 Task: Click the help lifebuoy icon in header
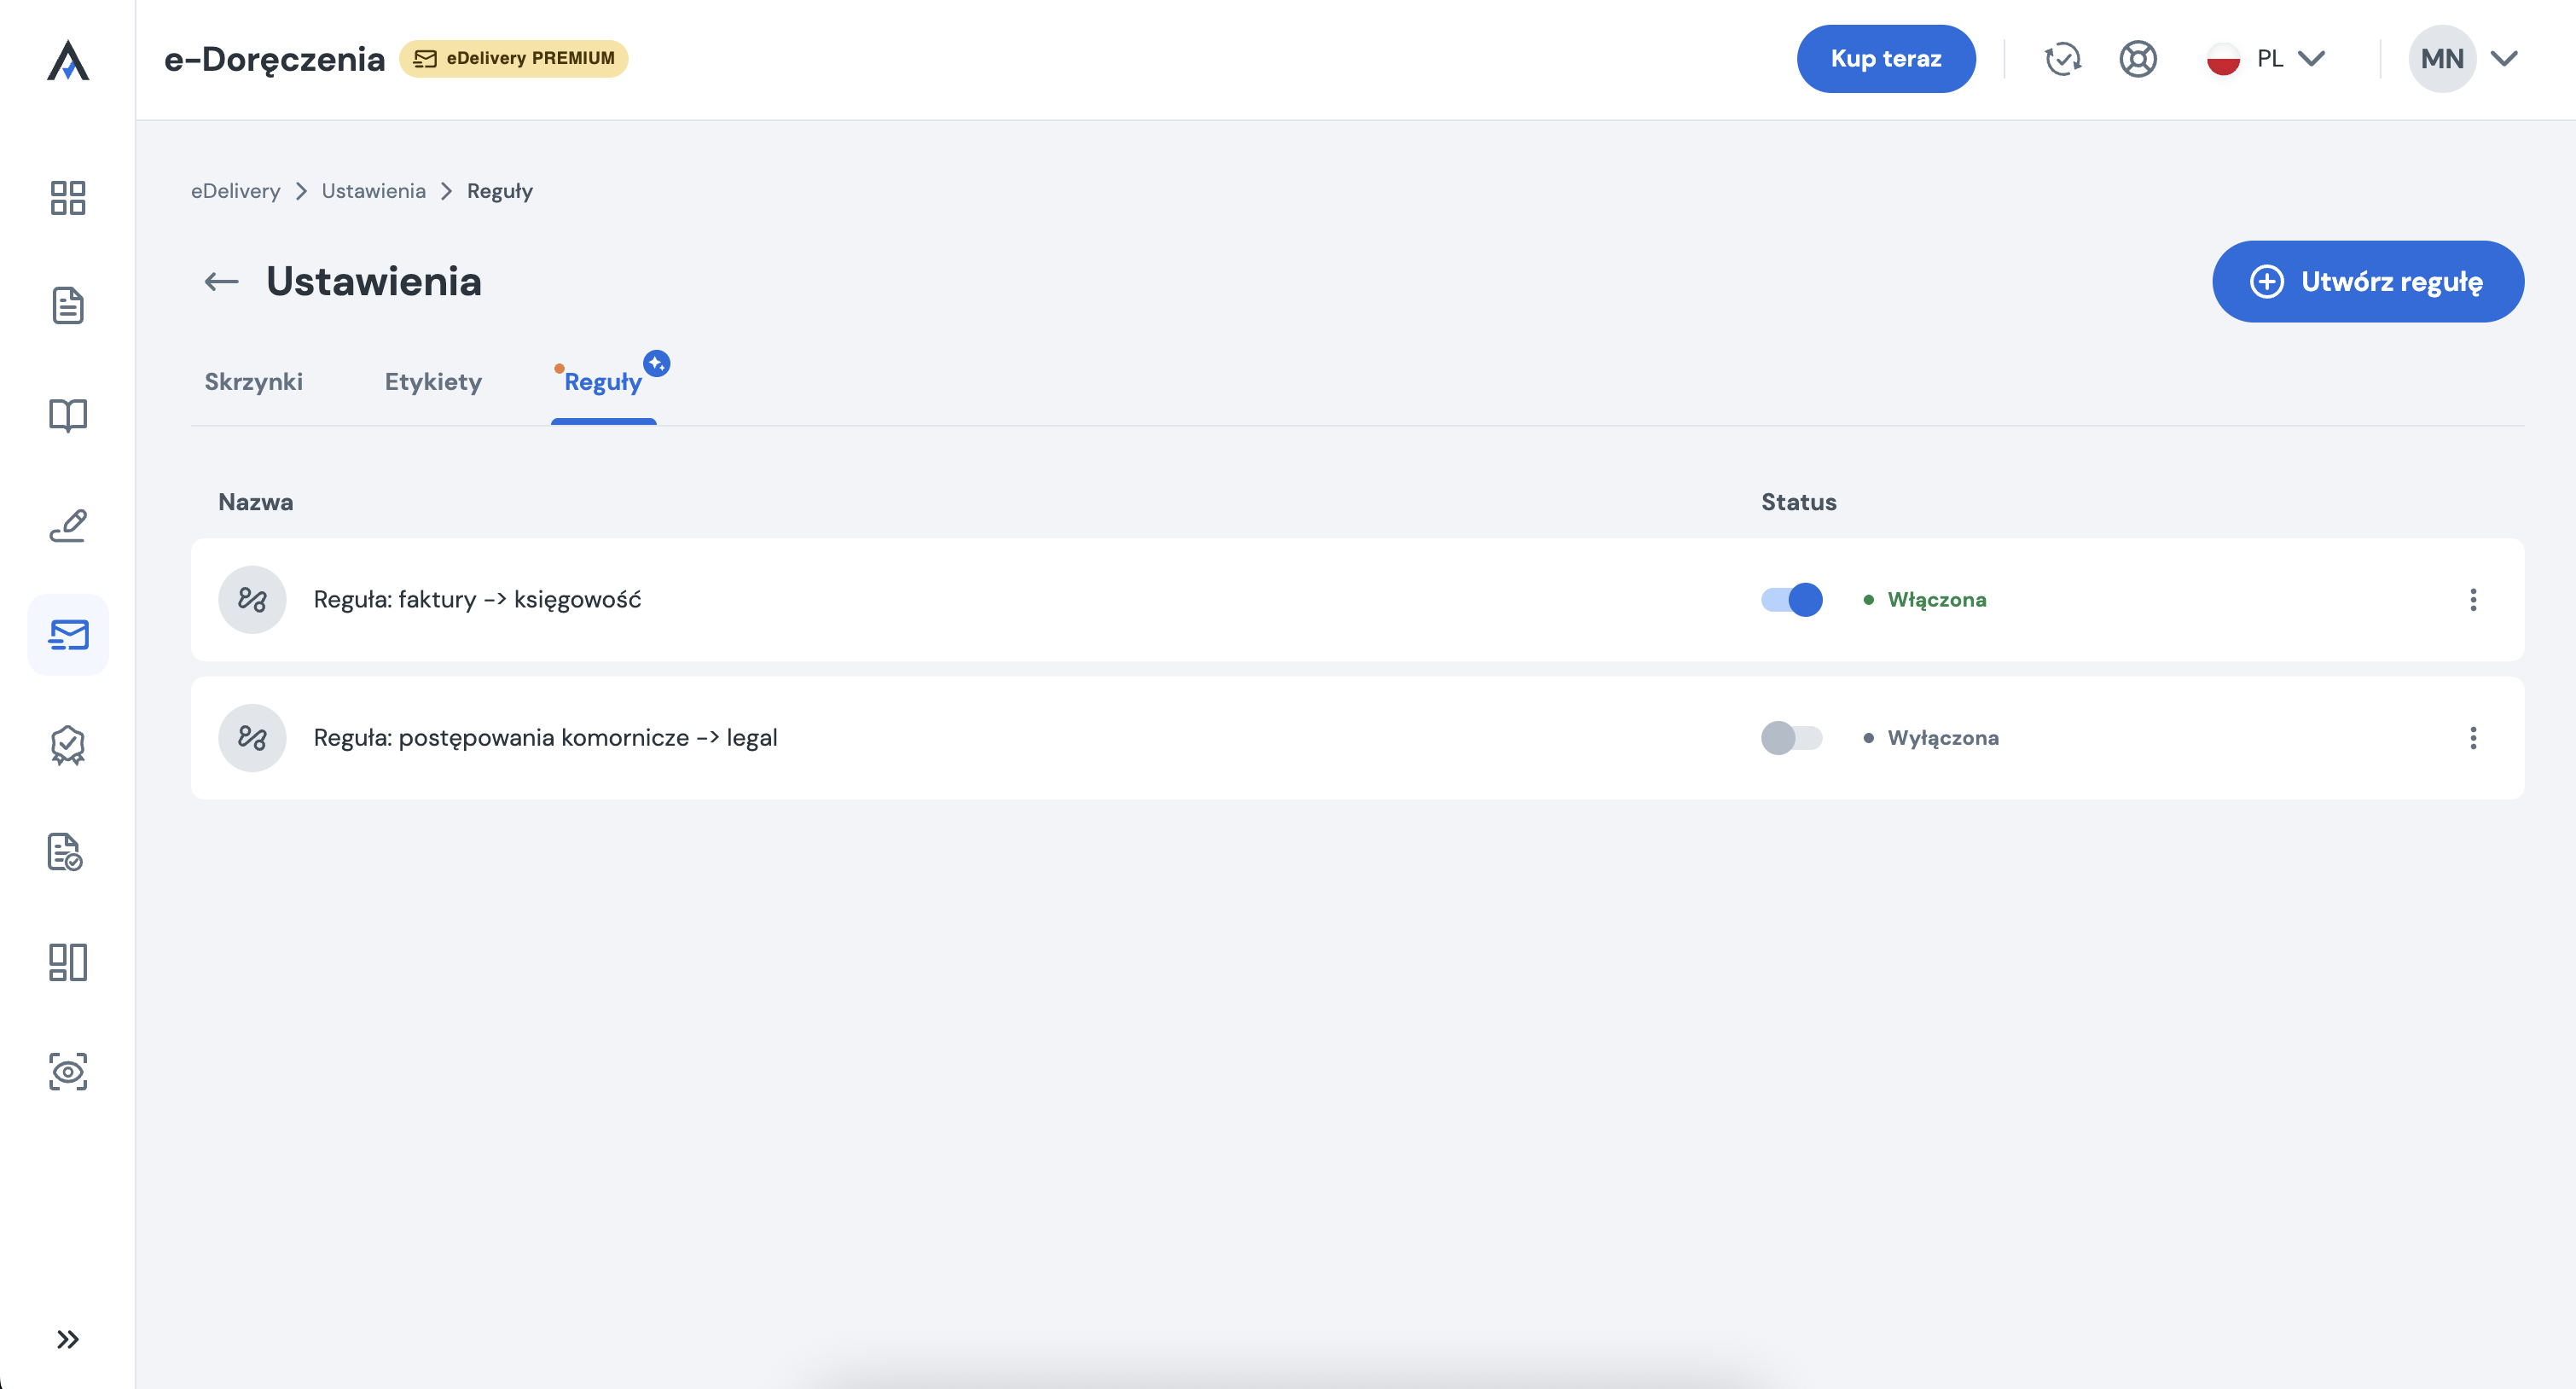2137,59
